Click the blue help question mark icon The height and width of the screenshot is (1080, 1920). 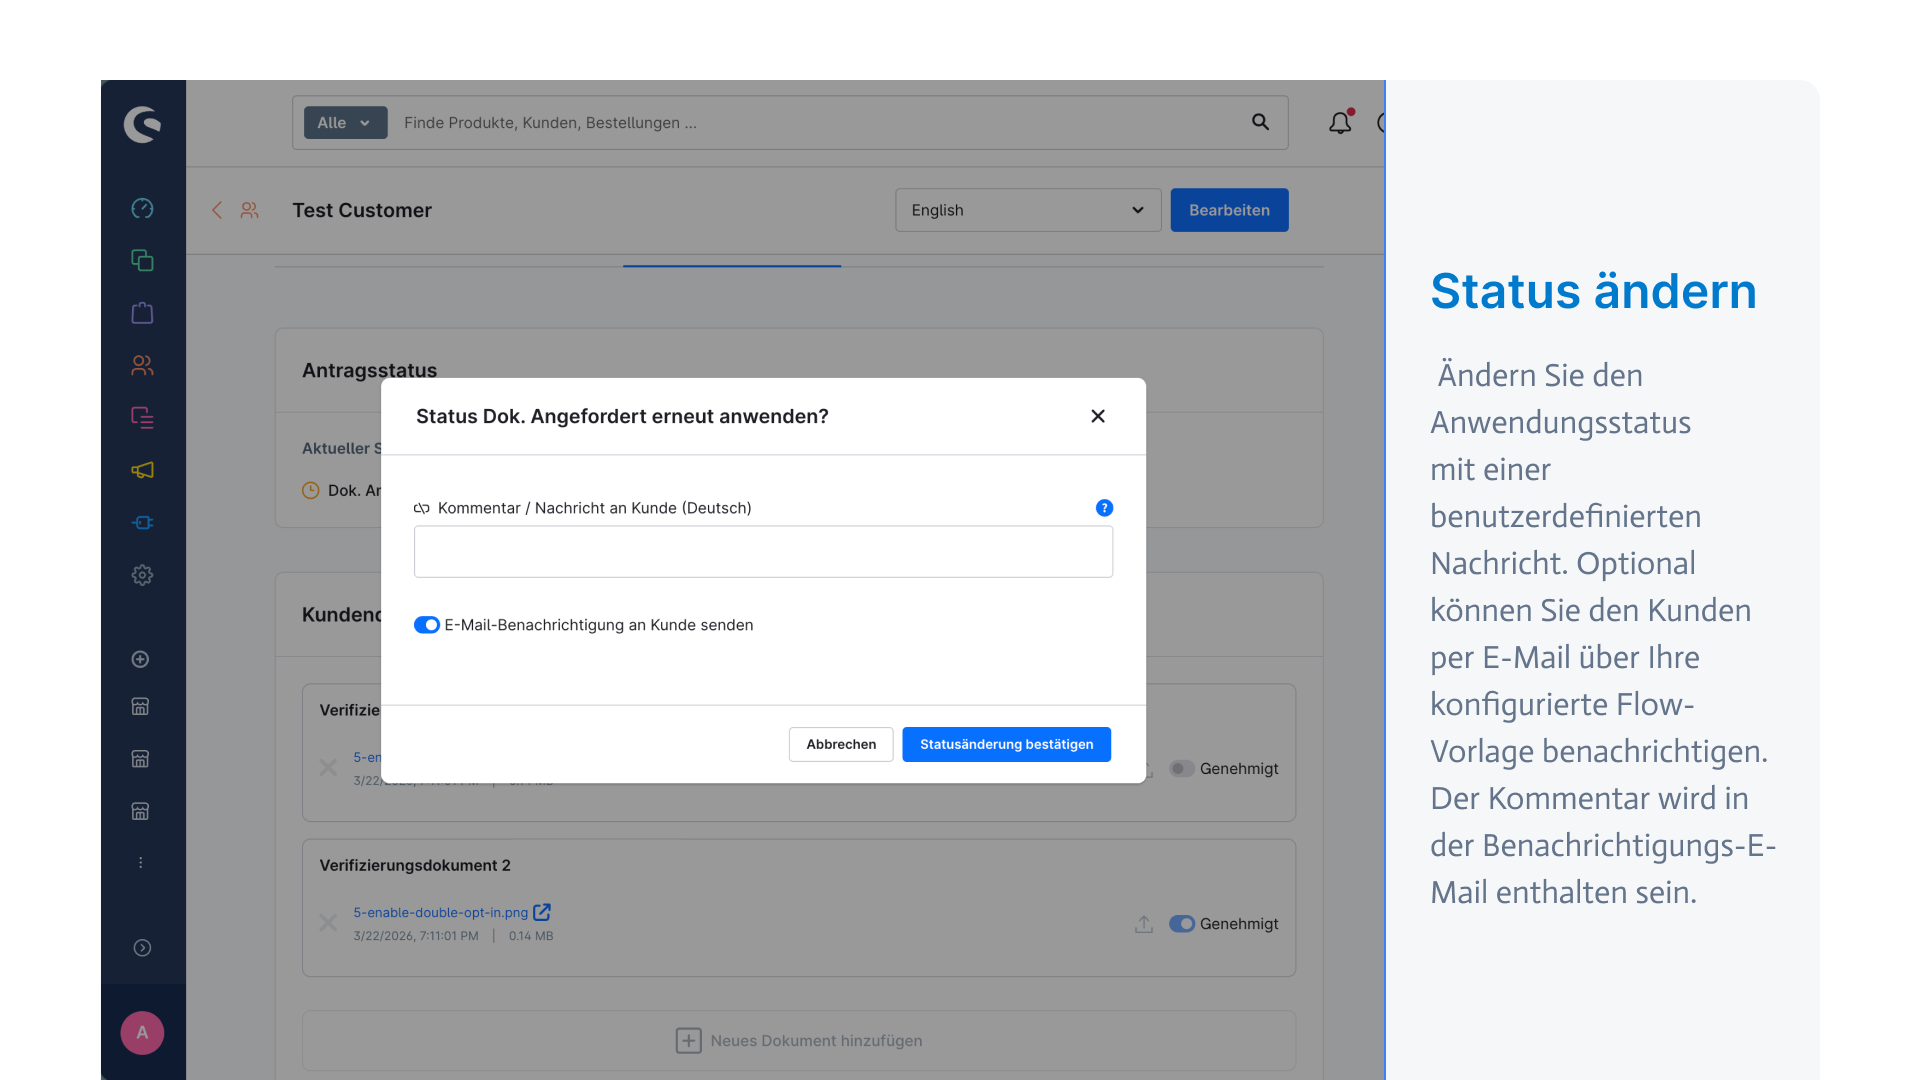click(x=1104, y=508)
